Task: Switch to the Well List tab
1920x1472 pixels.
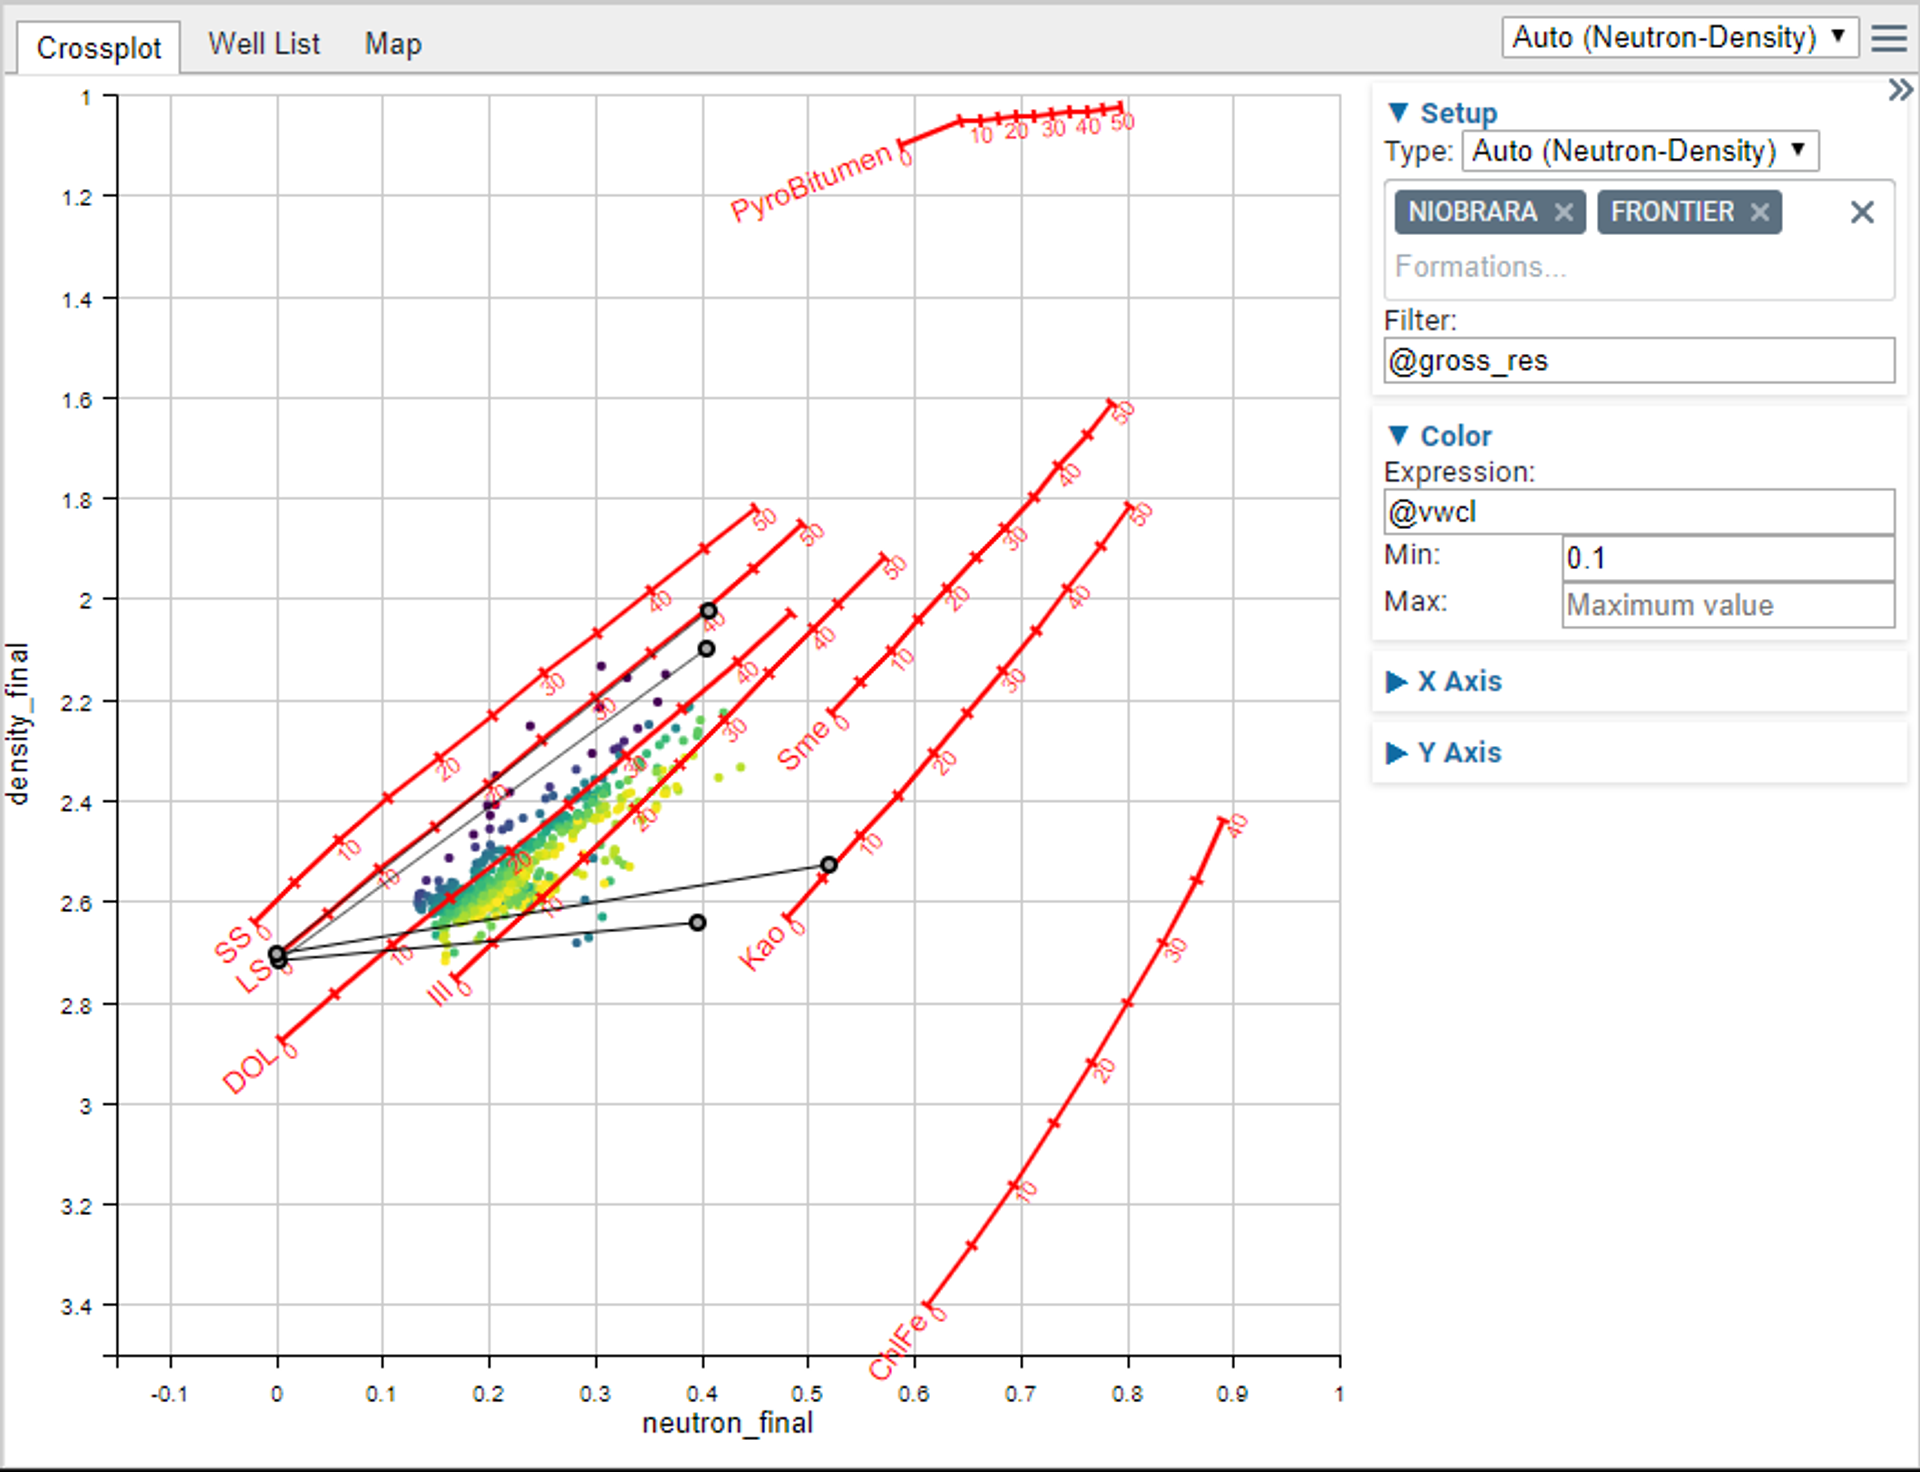Action: [x=264, y=44]
